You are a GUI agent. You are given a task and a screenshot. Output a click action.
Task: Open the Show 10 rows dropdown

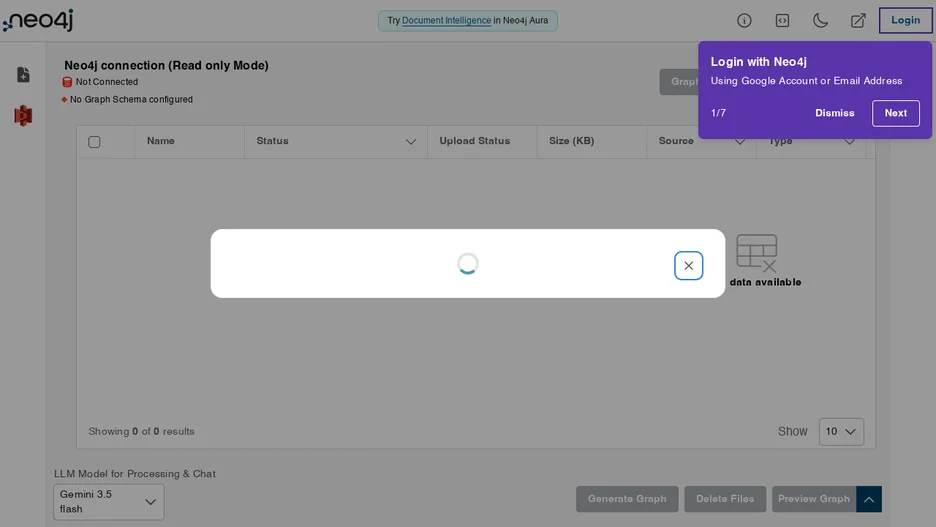tap(841, 432)
